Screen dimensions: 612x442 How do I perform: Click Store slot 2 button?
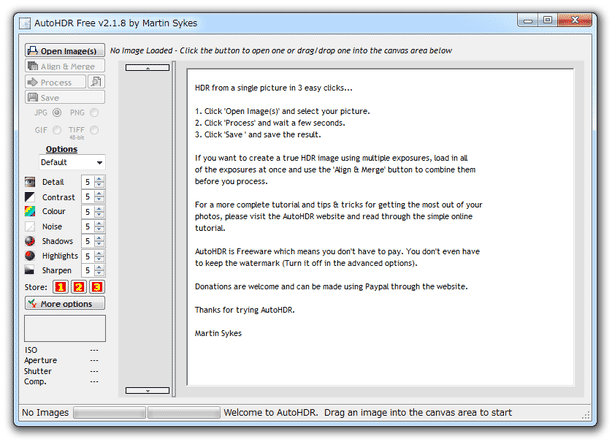[79, 287]
